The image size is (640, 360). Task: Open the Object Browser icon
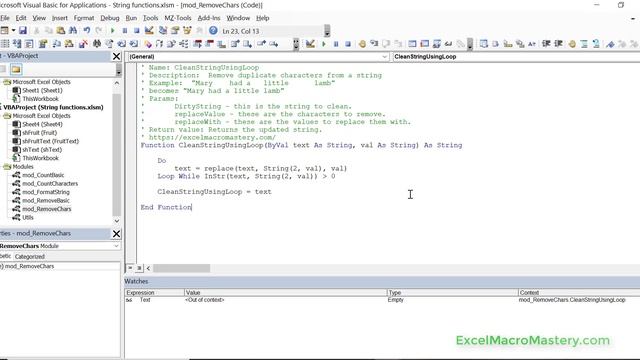[187, 31]
